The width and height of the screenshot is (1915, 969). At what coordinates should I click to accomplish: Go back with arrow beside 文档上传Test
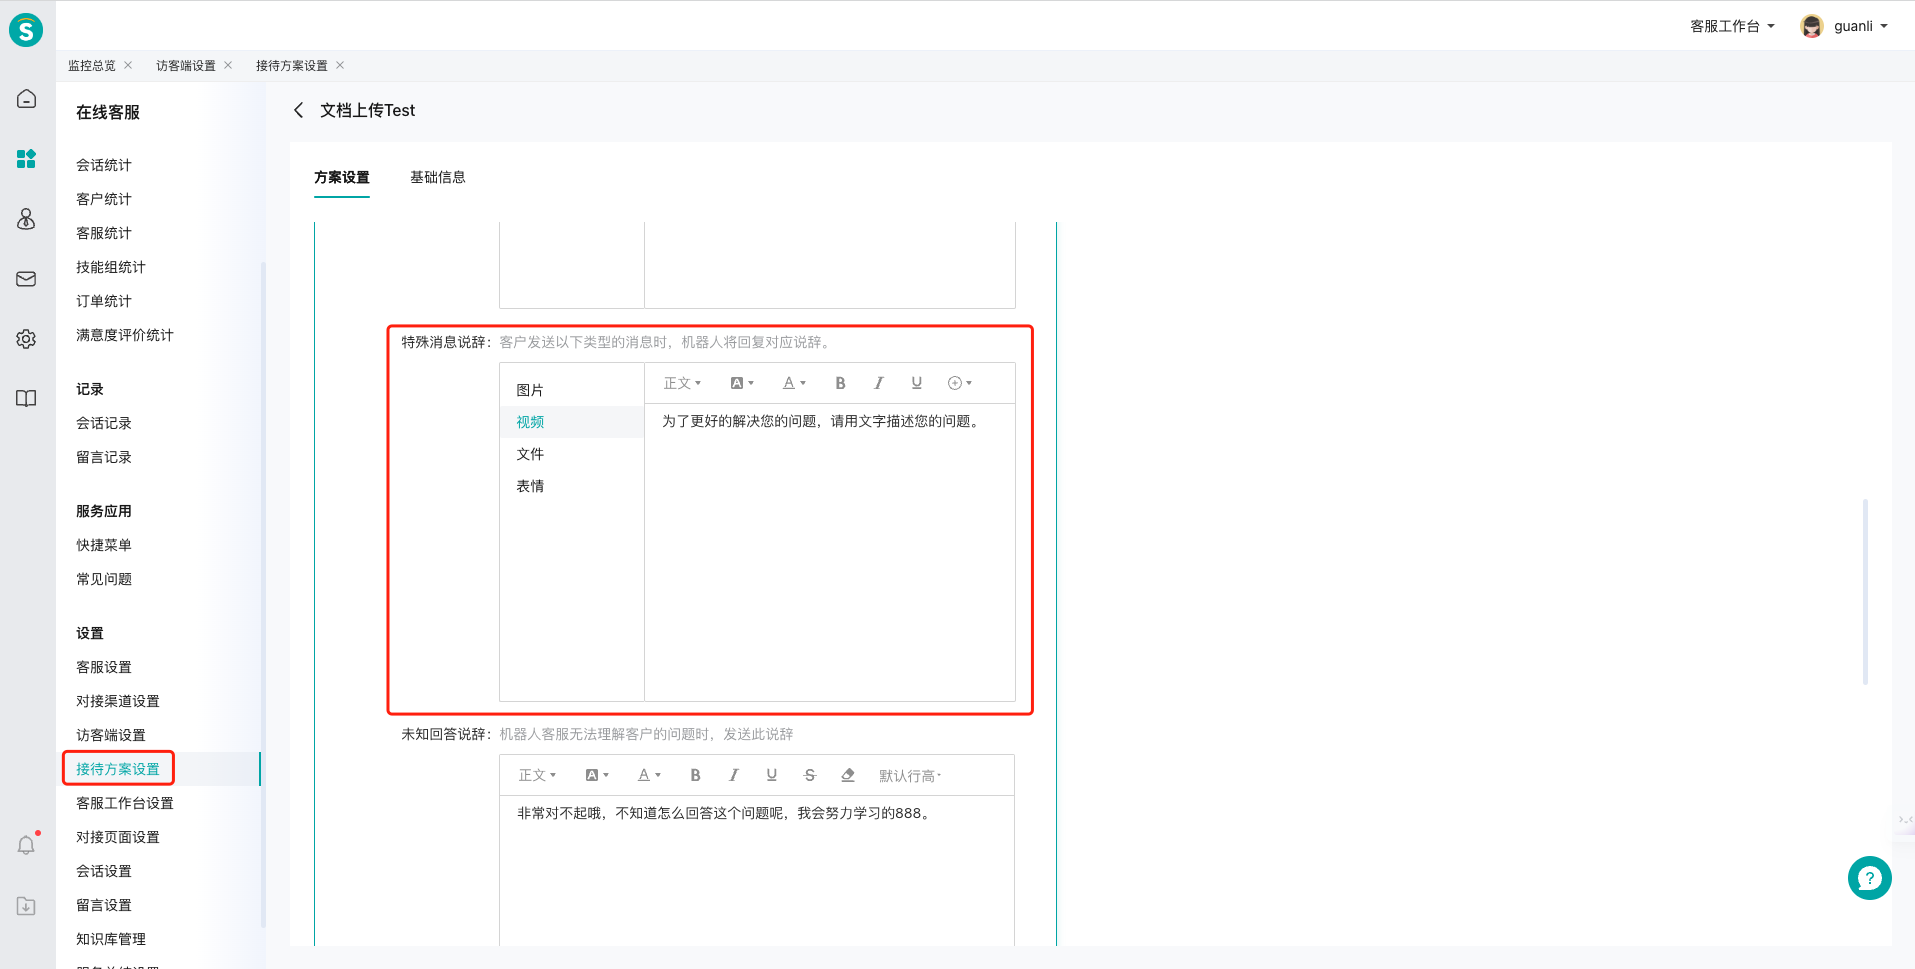(298, 110)
